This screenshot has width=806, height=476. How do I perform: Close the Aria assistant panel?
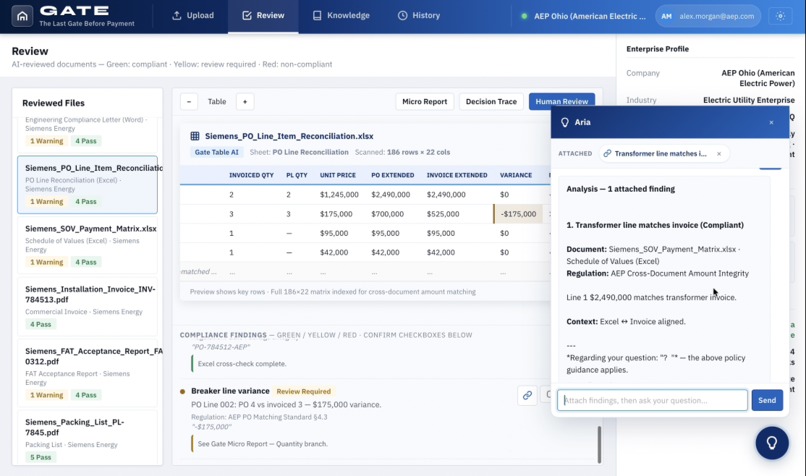(771, 122)
